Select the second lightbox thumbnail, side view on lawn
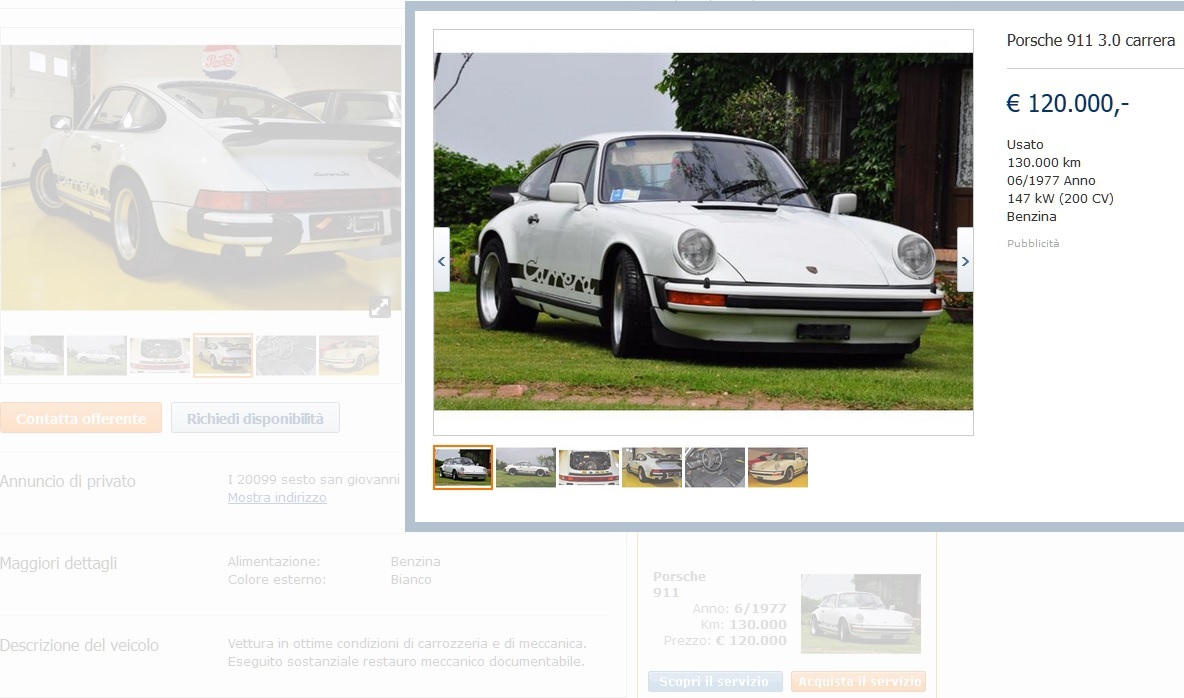1184x698 pixels. pos(526,467)
